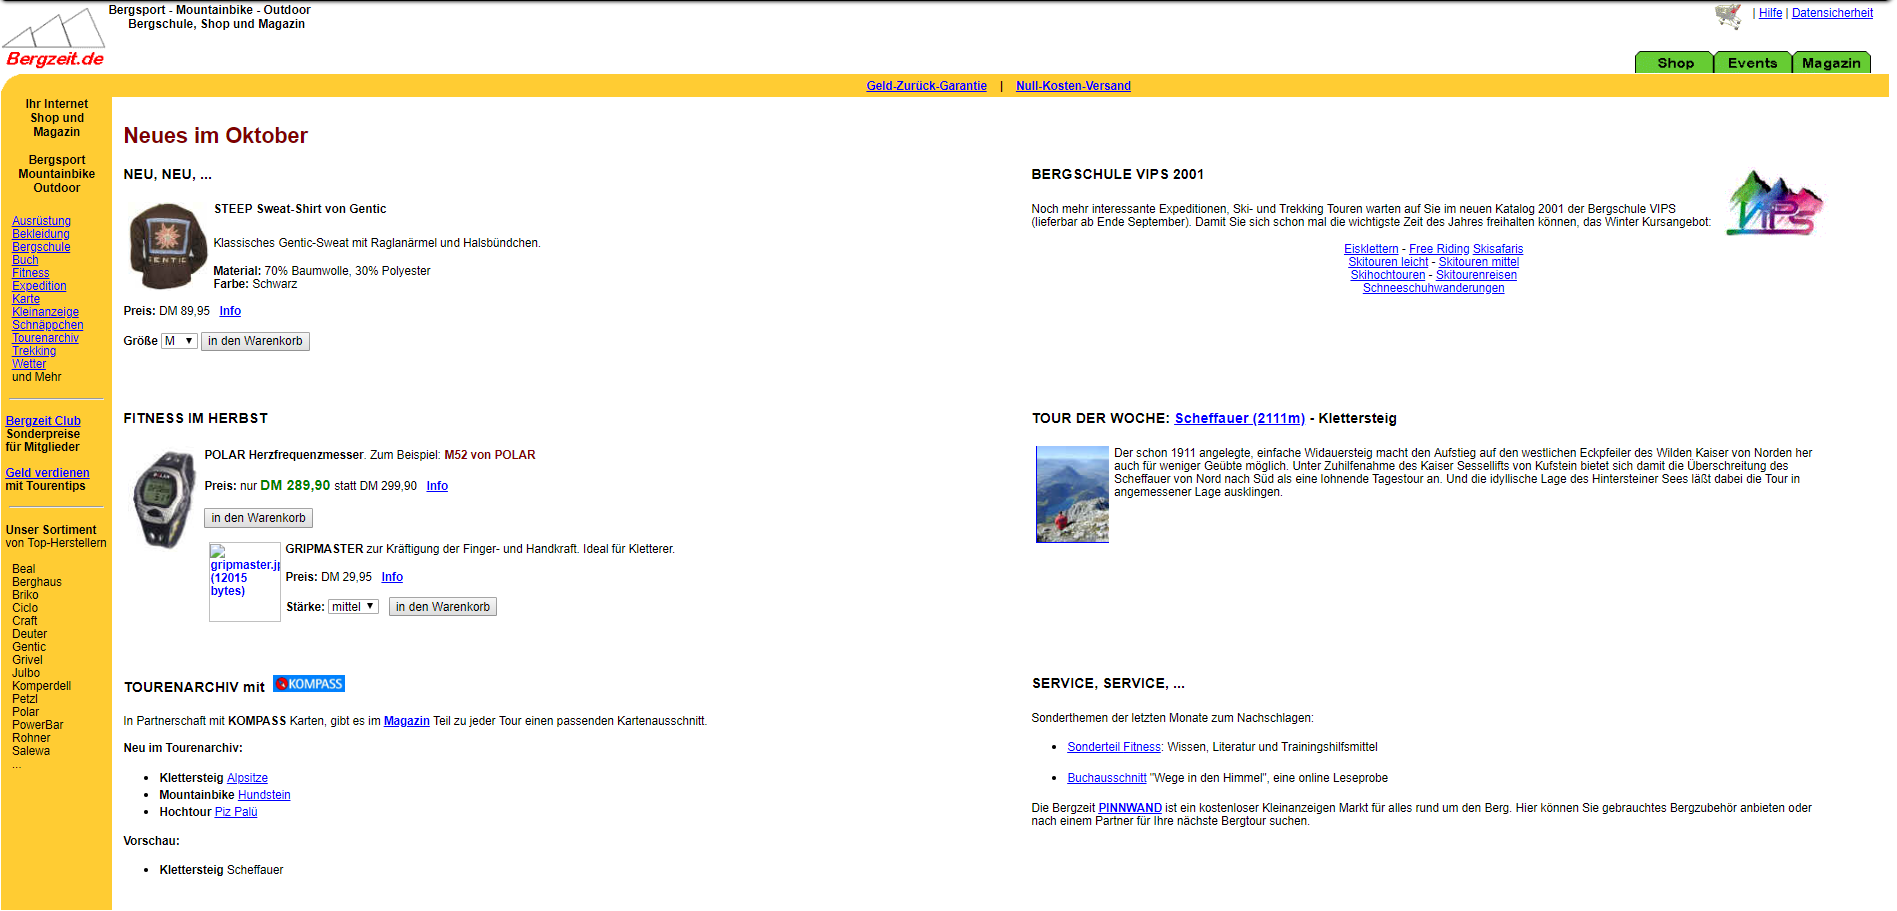The width and height of the screenshot is (1897, 911).
Task: Click the broken gripmaster image placeholder
Action: tap(244, 581)
